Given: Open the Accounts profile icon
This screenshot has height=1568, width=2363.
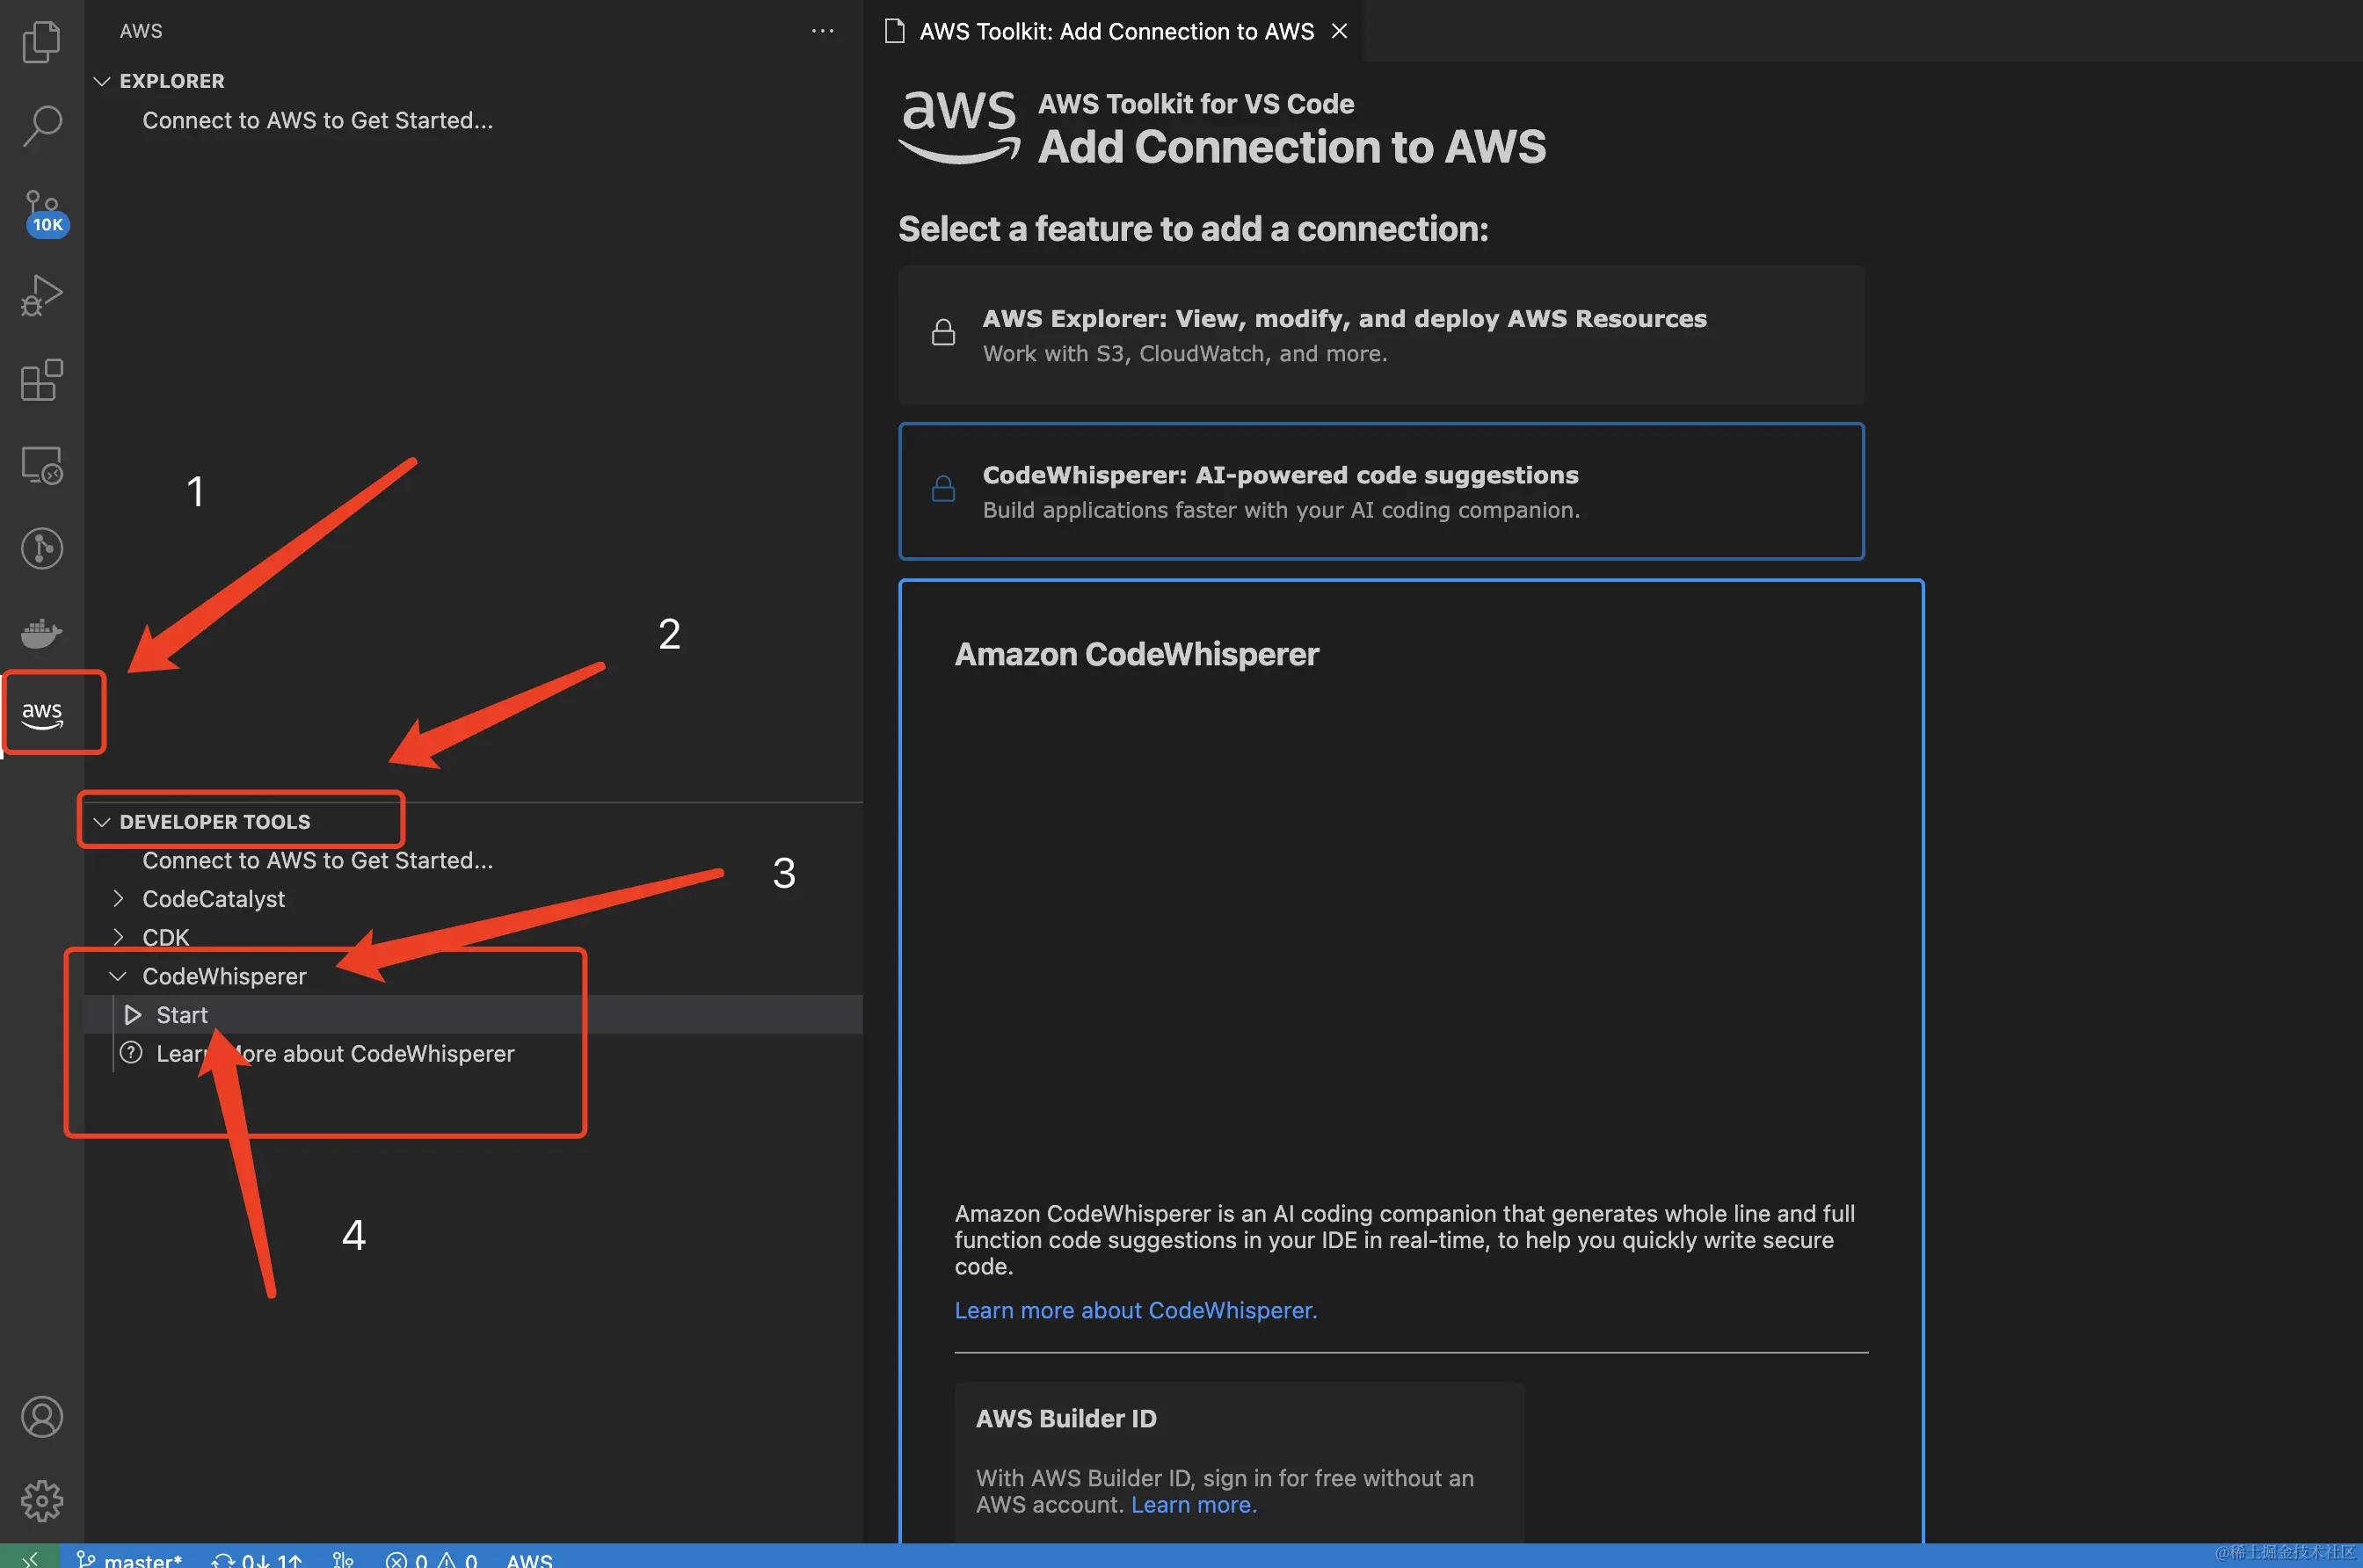Looking at the screenshot, I should (41, 1416).
